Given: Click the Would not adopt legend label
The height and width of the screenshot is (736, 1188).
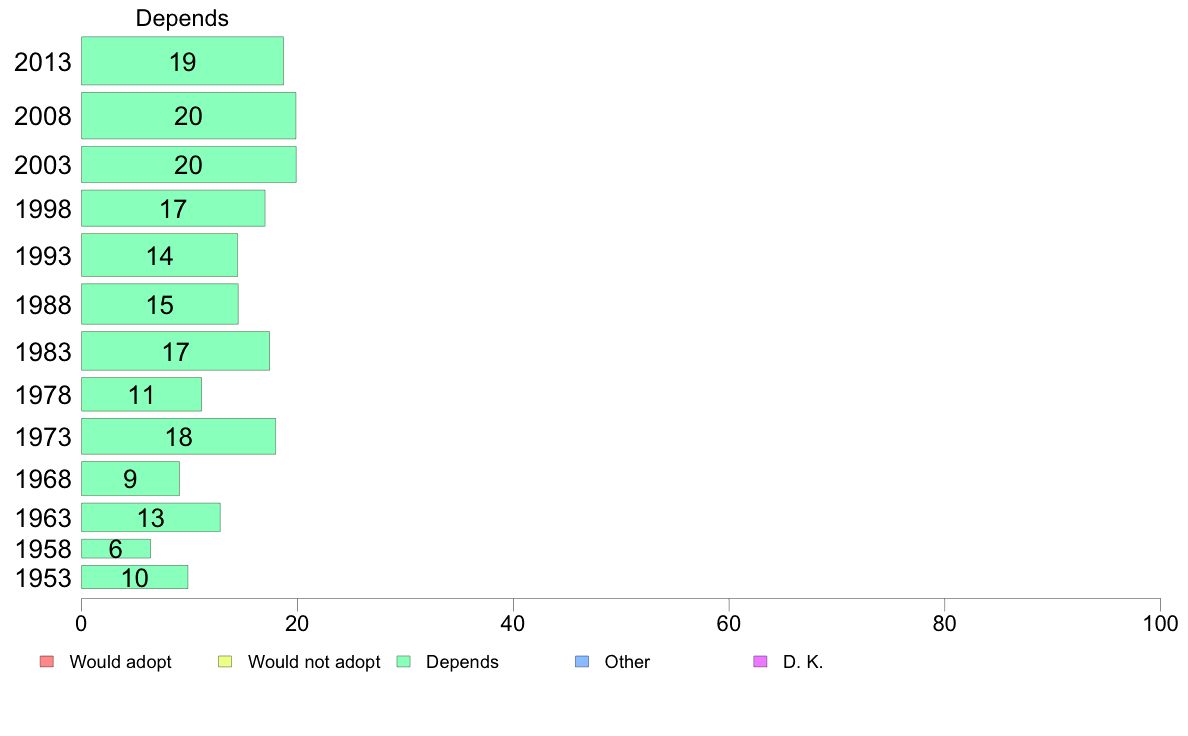Looking at the screenshot, I should [x=314, y=662].
